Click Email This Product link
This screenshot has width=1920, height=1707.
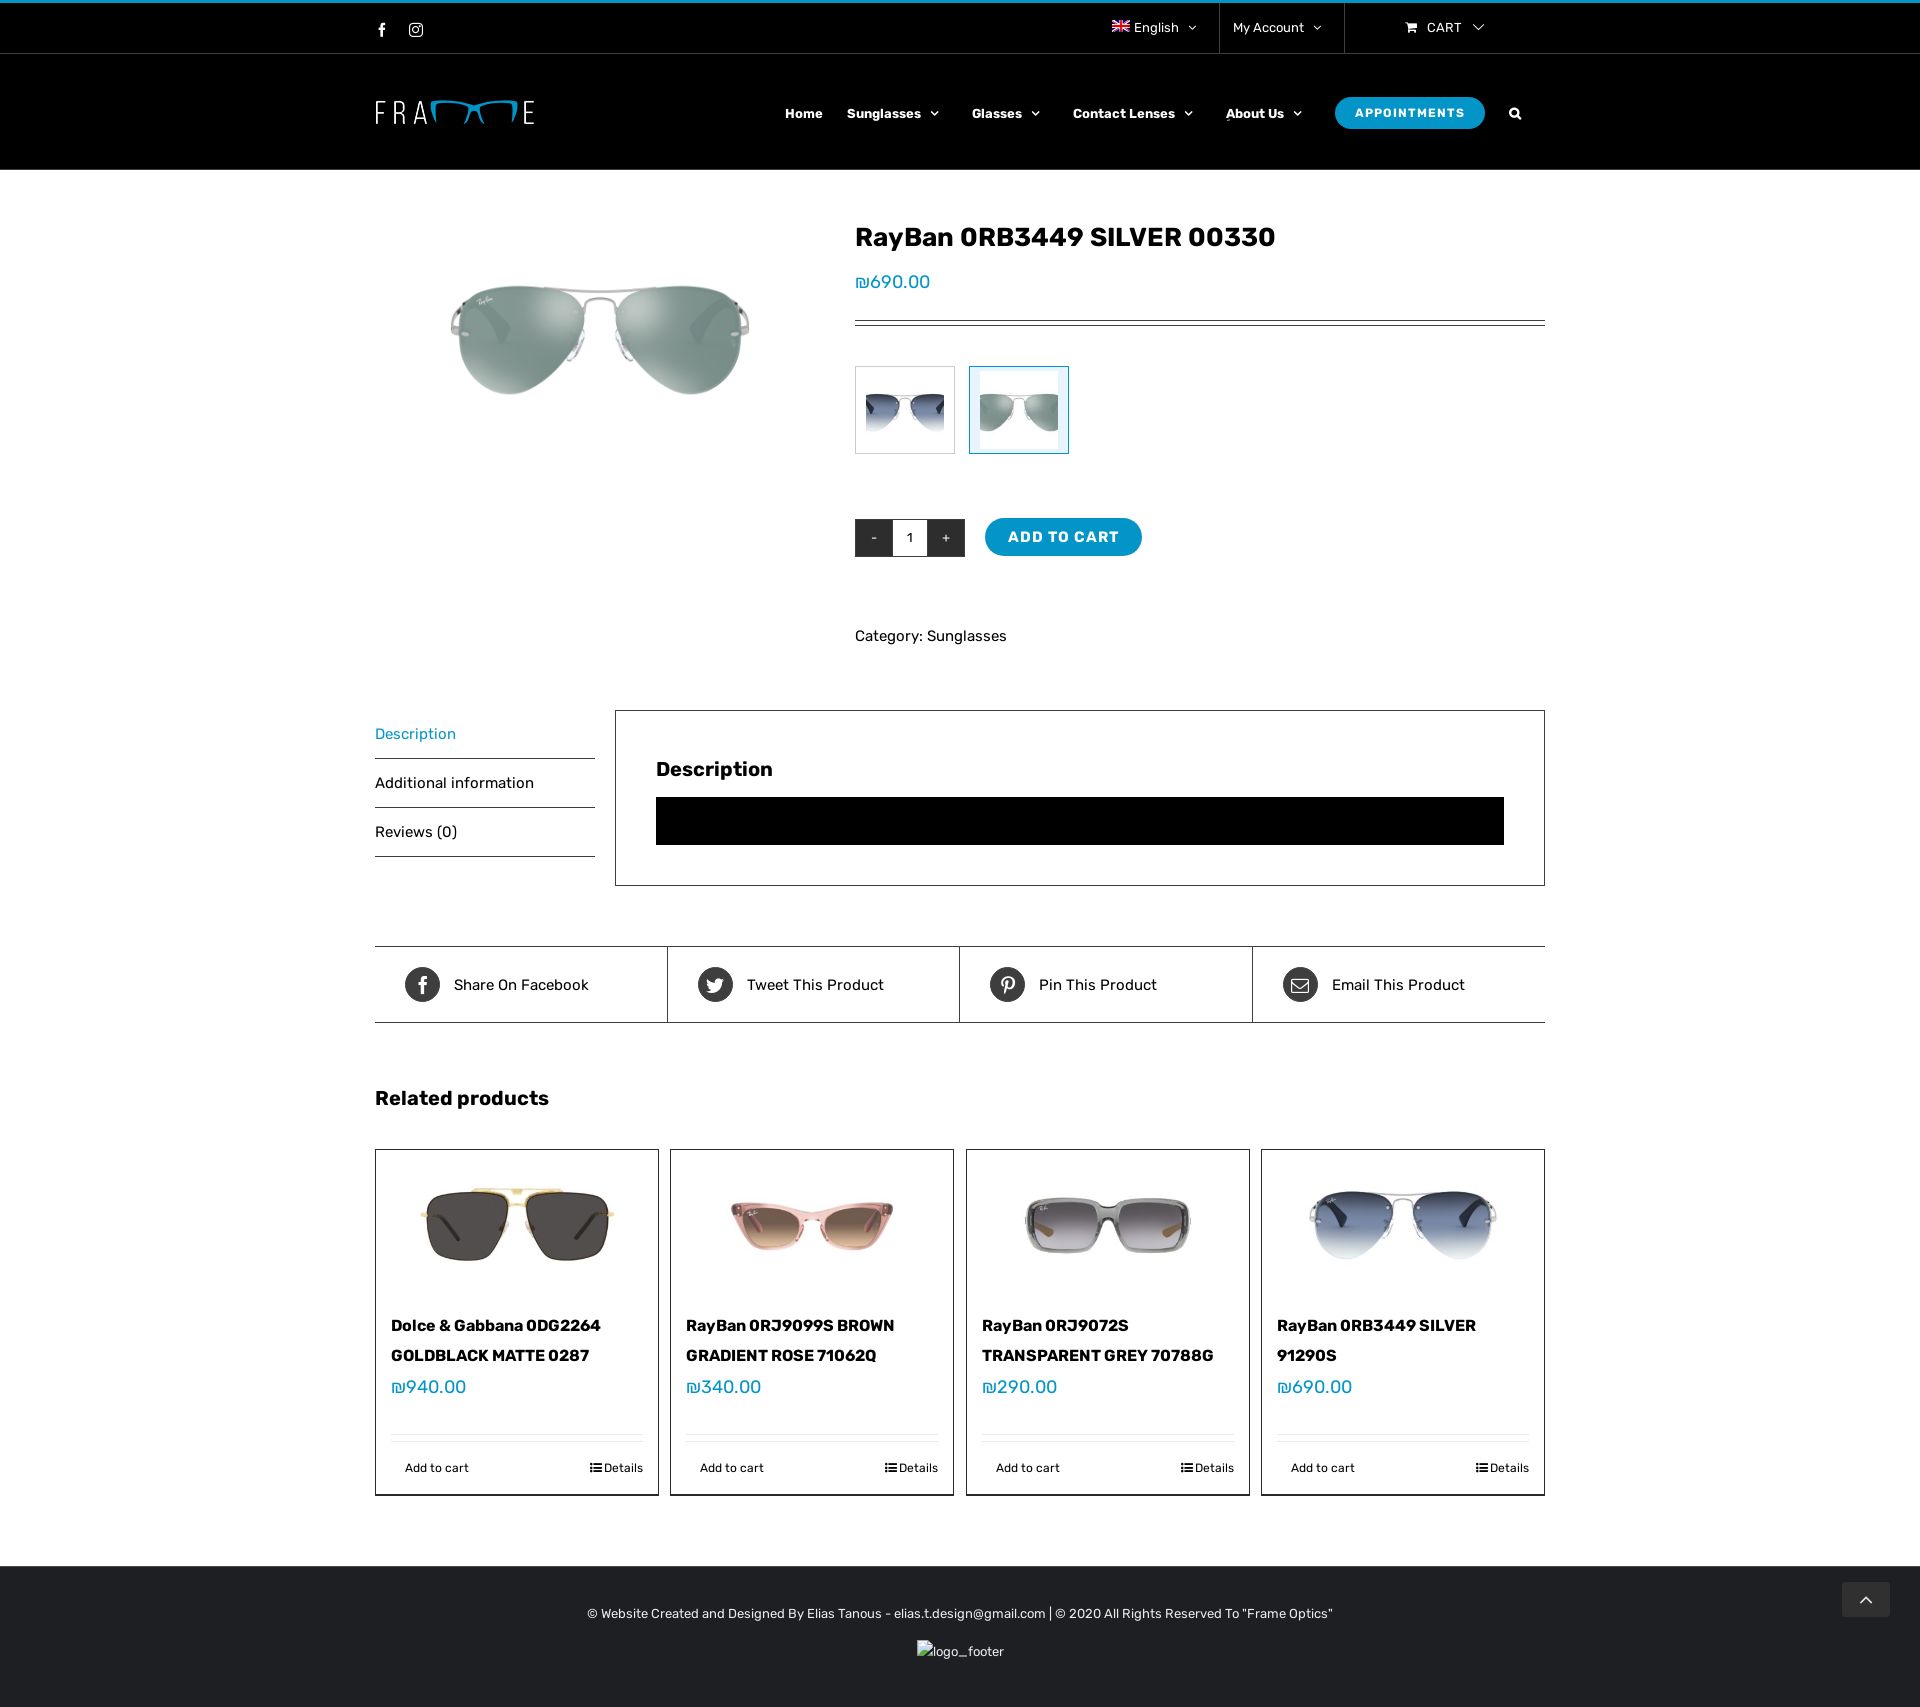tap(1398, 985)
